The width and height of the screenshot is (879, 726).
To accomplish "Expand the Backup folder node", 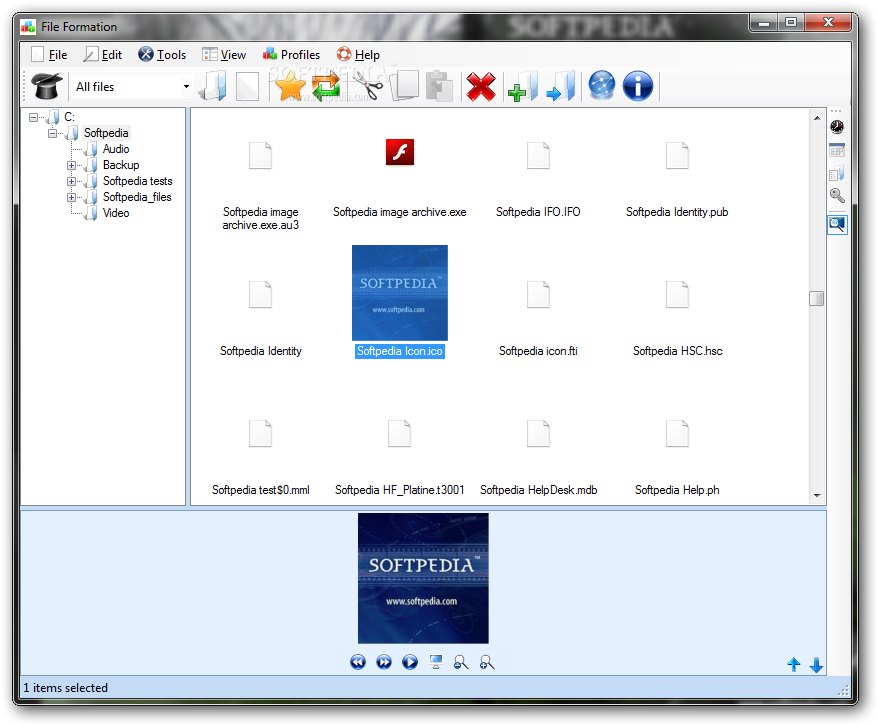I will 71,165.
